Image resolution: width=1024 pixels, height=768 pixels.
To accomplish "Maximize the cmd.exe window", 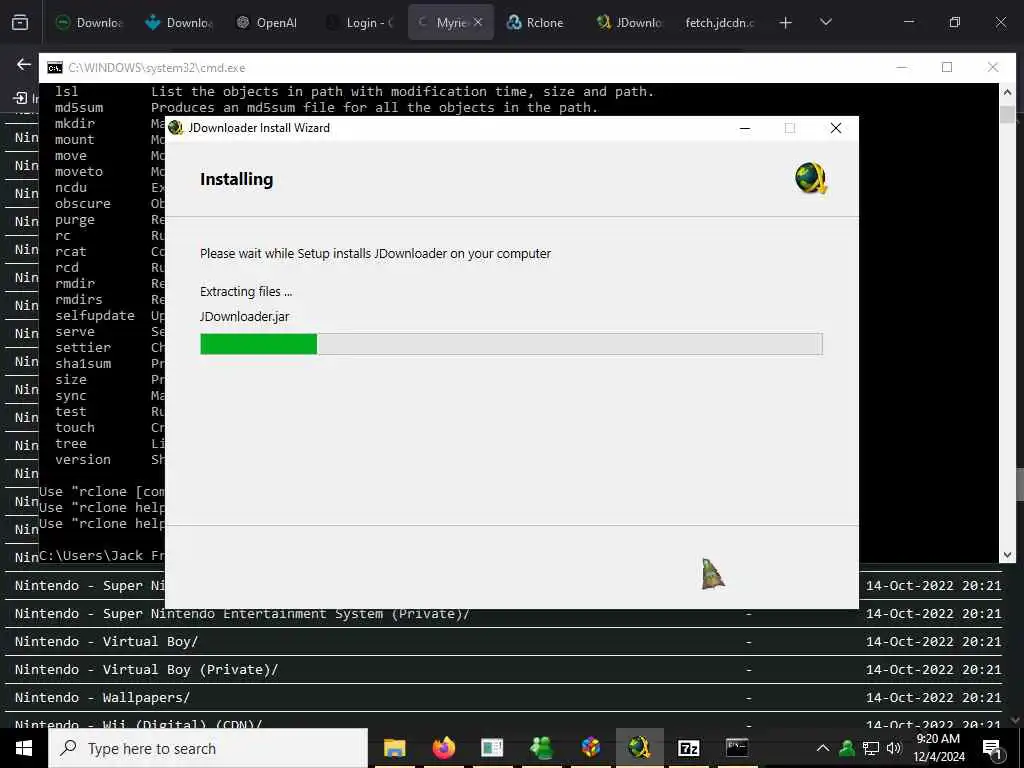I will tap(947, 67).
